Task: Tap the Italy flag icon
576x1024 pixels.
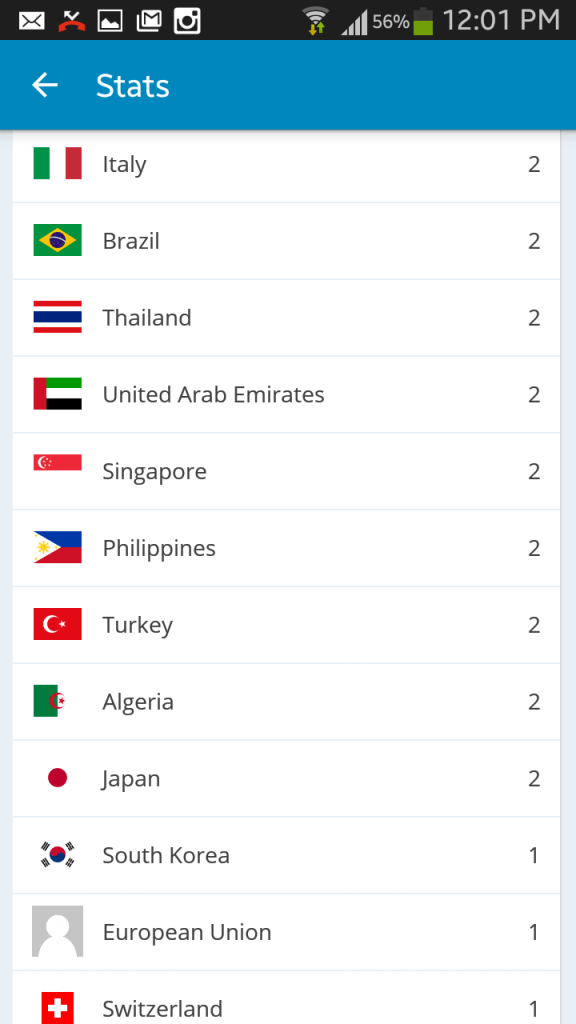Action: click(57, 164)
